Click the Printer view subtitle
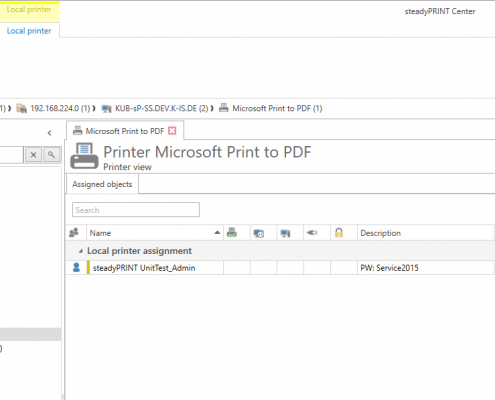Screen dimensions: 495x400 [x=127, y=167]
